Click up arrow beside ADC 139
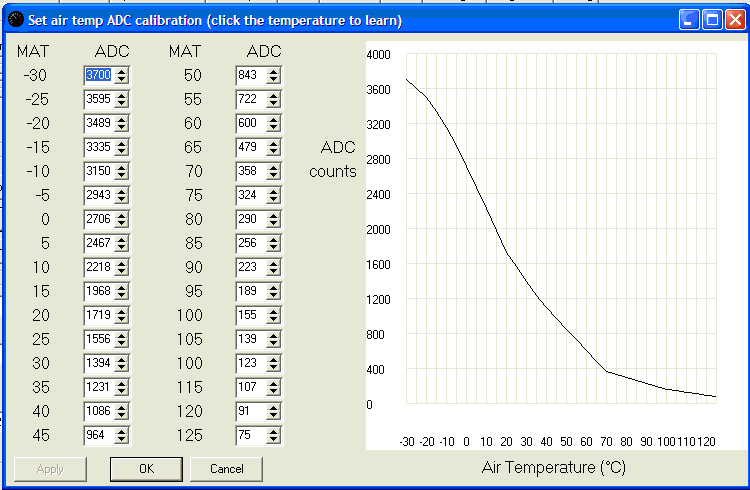The width and height of the screenshot is (750, 490). point(274,335)
